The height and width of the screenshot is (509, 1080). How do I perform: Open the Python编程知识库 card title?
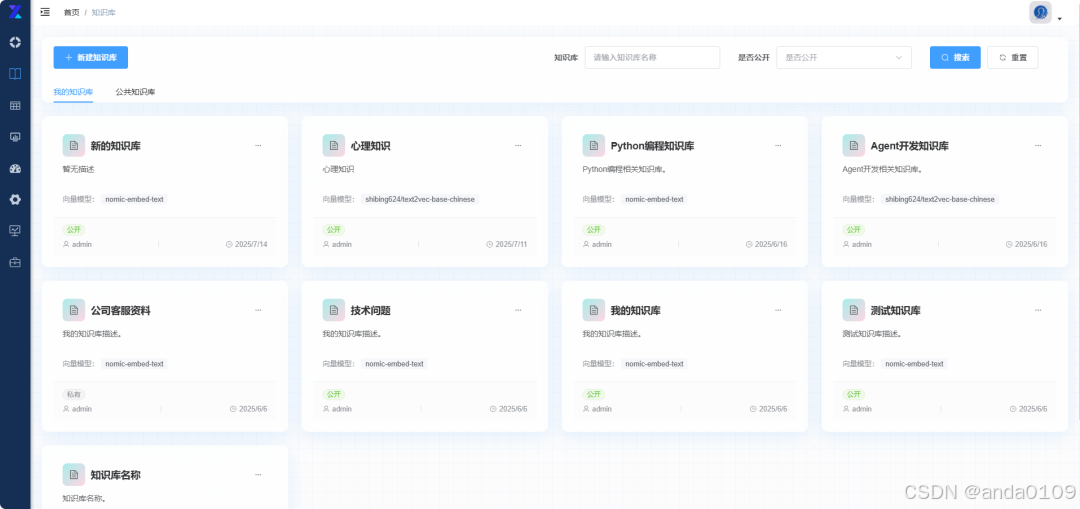[652, 146]
